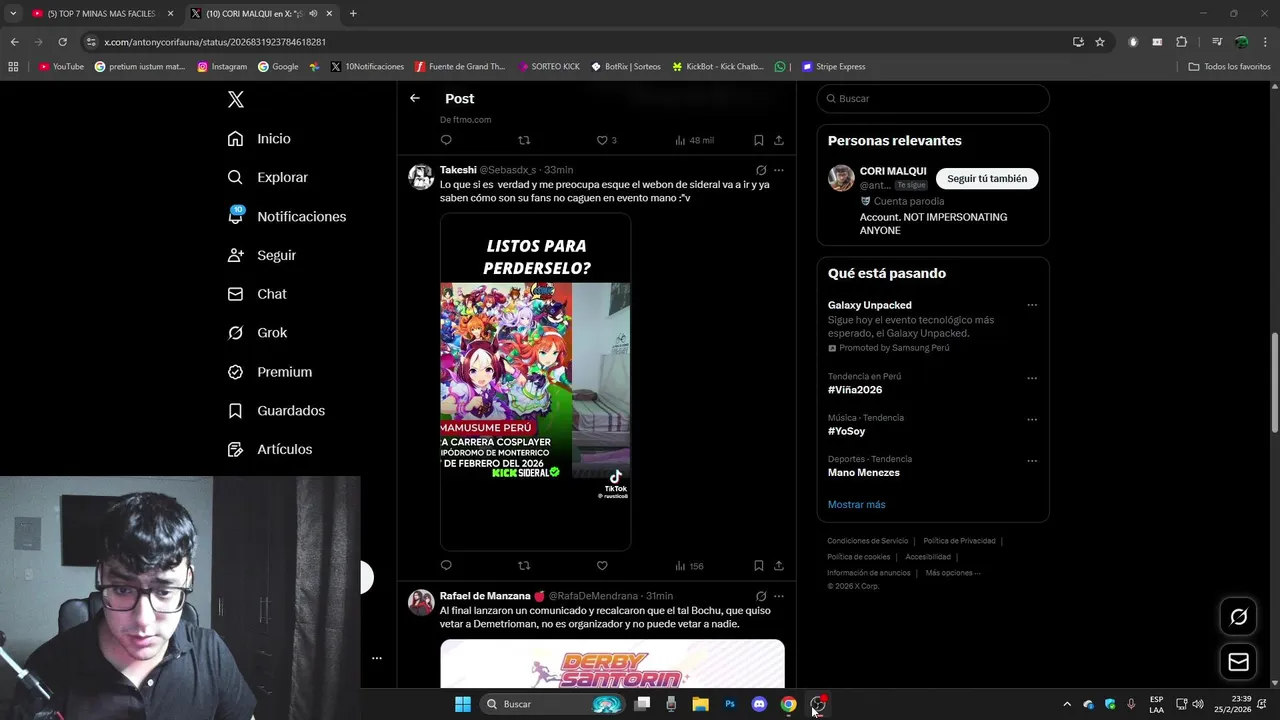Open more options for Mano Menezes trend
Image resolution: width=1280 pixels, height=720 pixels.
(1032, 461)
